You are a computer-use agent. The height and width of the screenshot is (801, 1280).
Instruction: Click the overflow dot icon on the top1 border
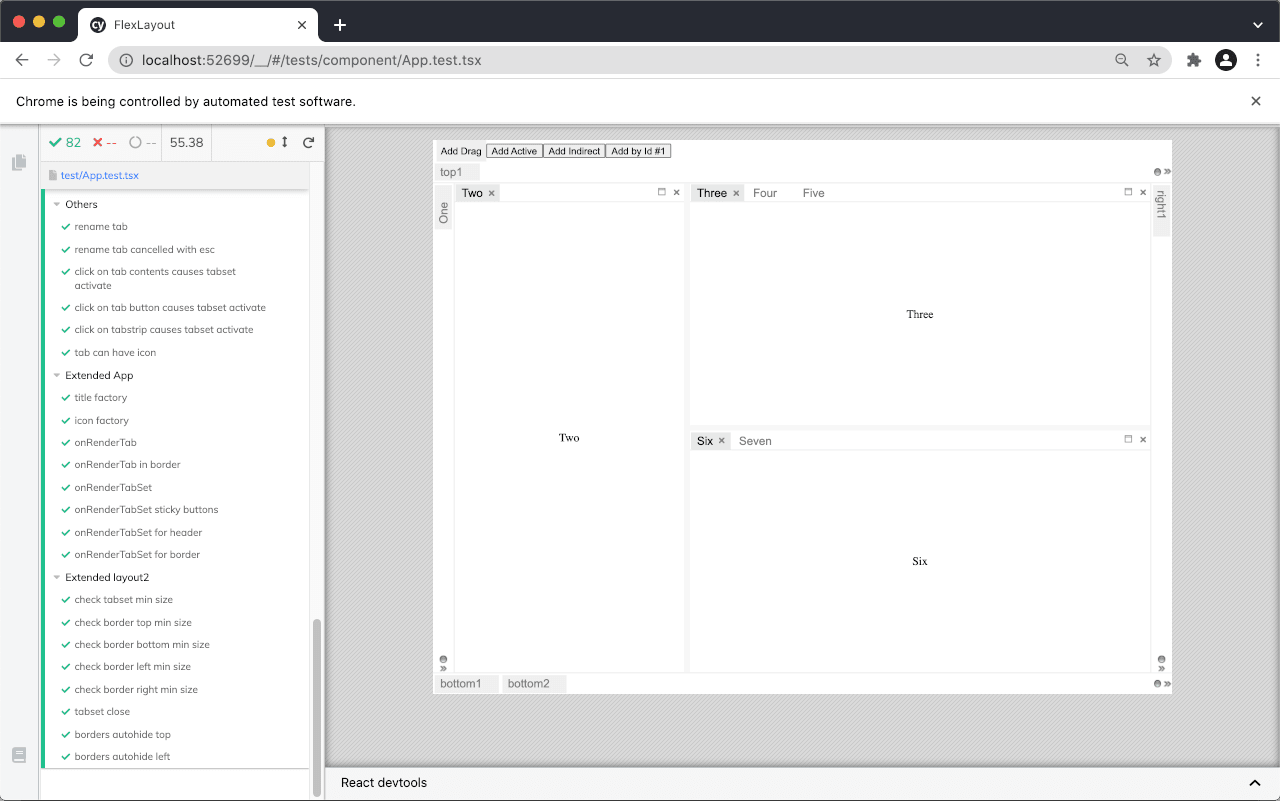[x=1157, y=172]
